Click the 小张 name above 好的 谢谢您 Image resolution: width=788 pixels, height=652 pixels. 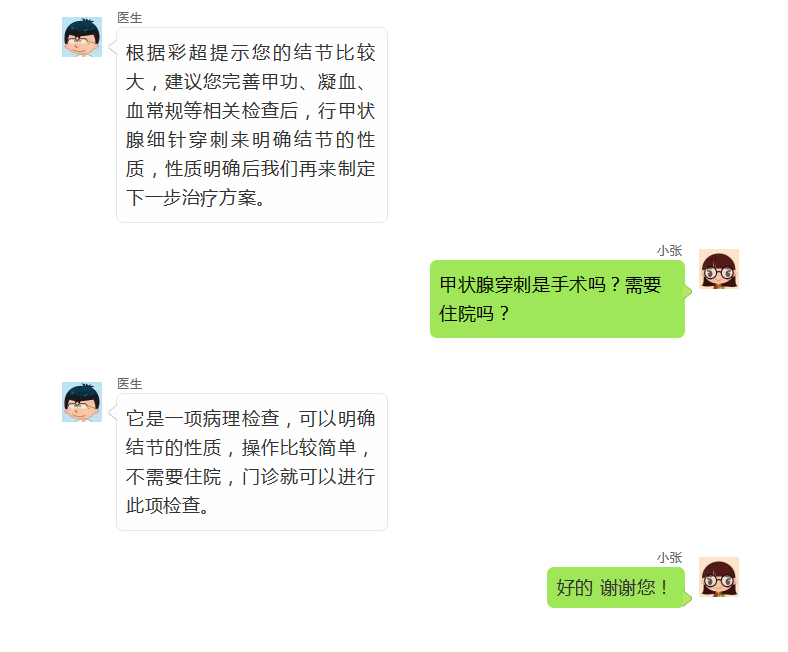click(x=669, y=557)
